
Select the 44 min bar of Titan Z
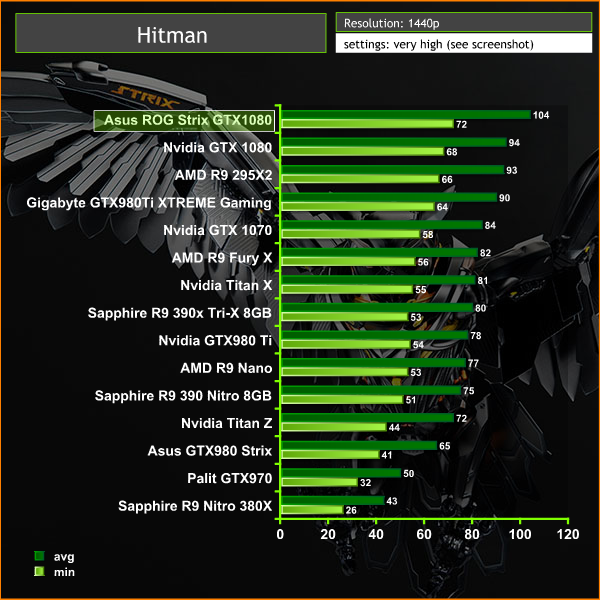(334, 427)
